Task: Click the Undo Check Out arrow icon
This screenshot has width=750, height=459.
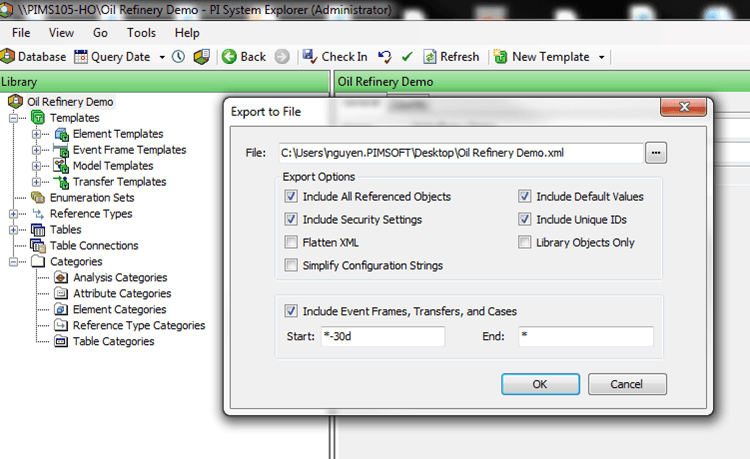Action: [385, 57]
